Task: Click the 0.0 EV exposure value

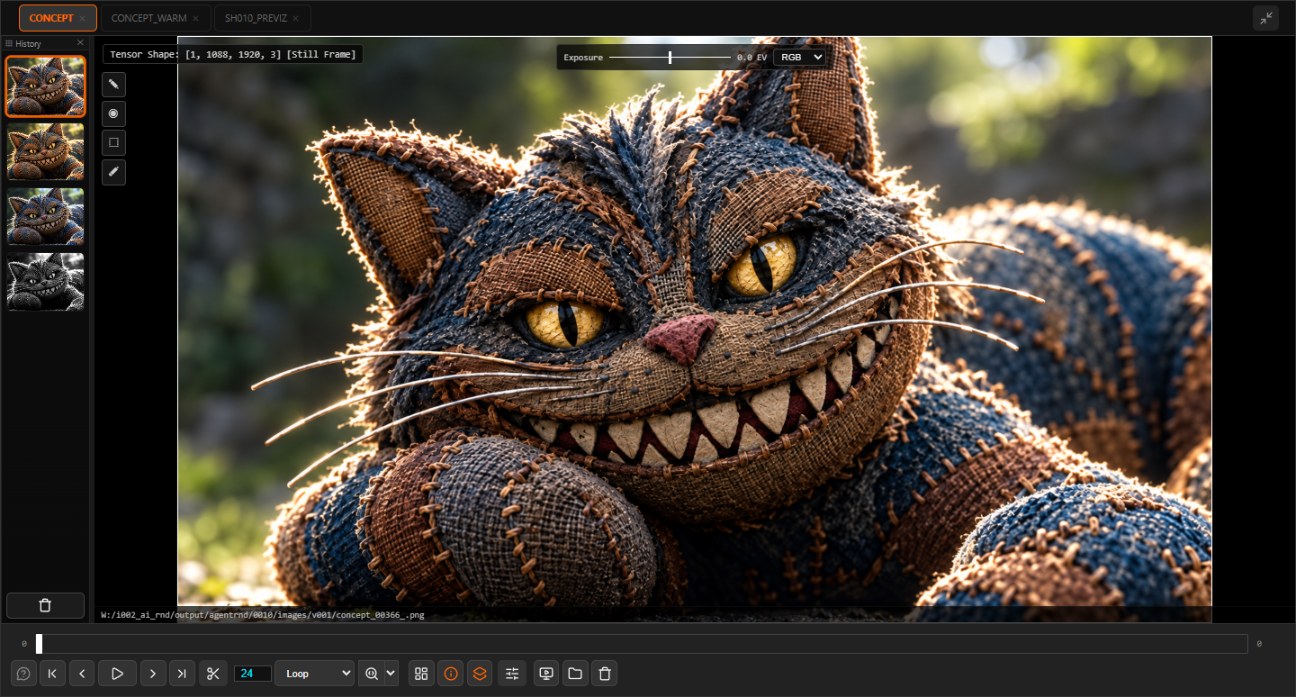Action: pyautogui.click(x=751, y=57)
